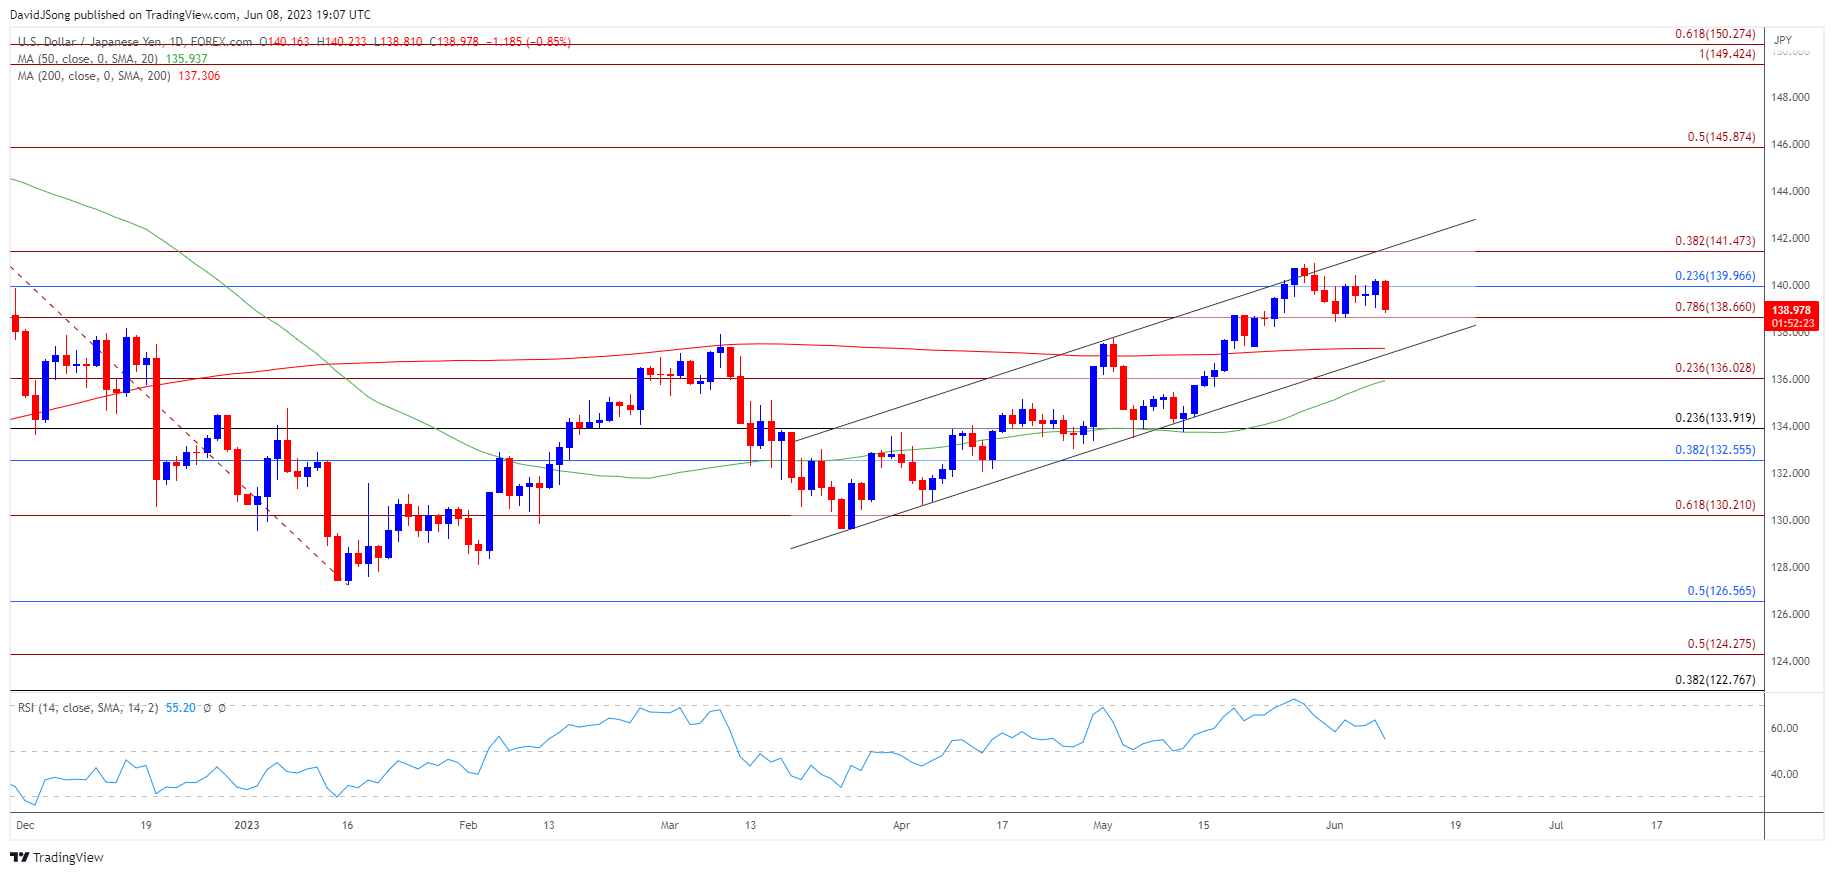Click the red 0.5(124.275) level label
This screenshot has height=875, width=1834.
(x=1721, y=644)
